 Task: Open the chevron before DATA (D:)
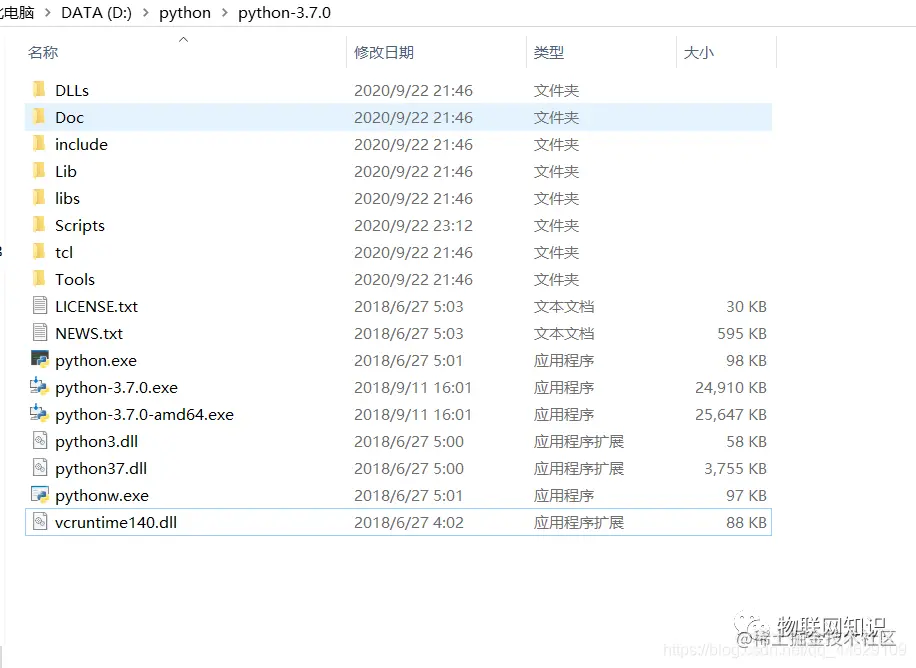coord(47,13)
